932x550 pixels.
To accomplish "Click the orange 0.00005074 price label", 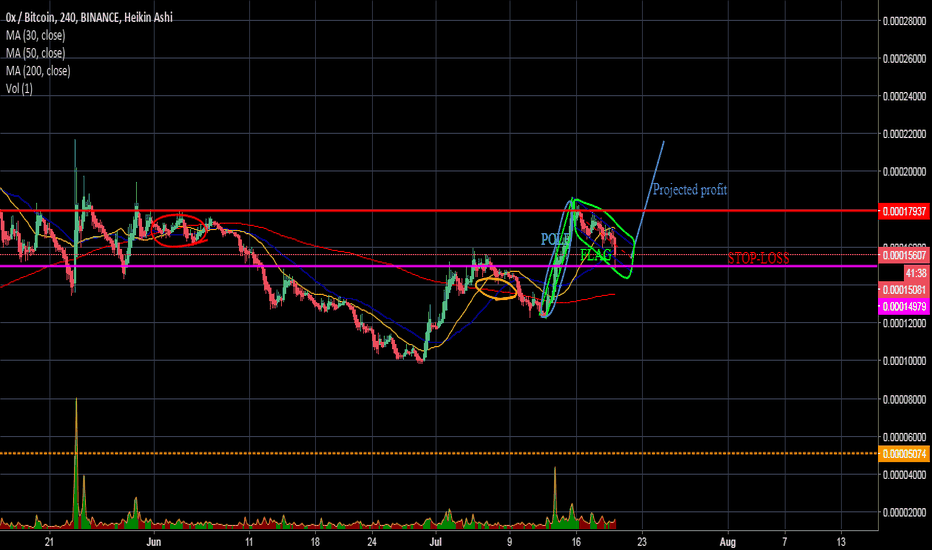I will [903, 454].
